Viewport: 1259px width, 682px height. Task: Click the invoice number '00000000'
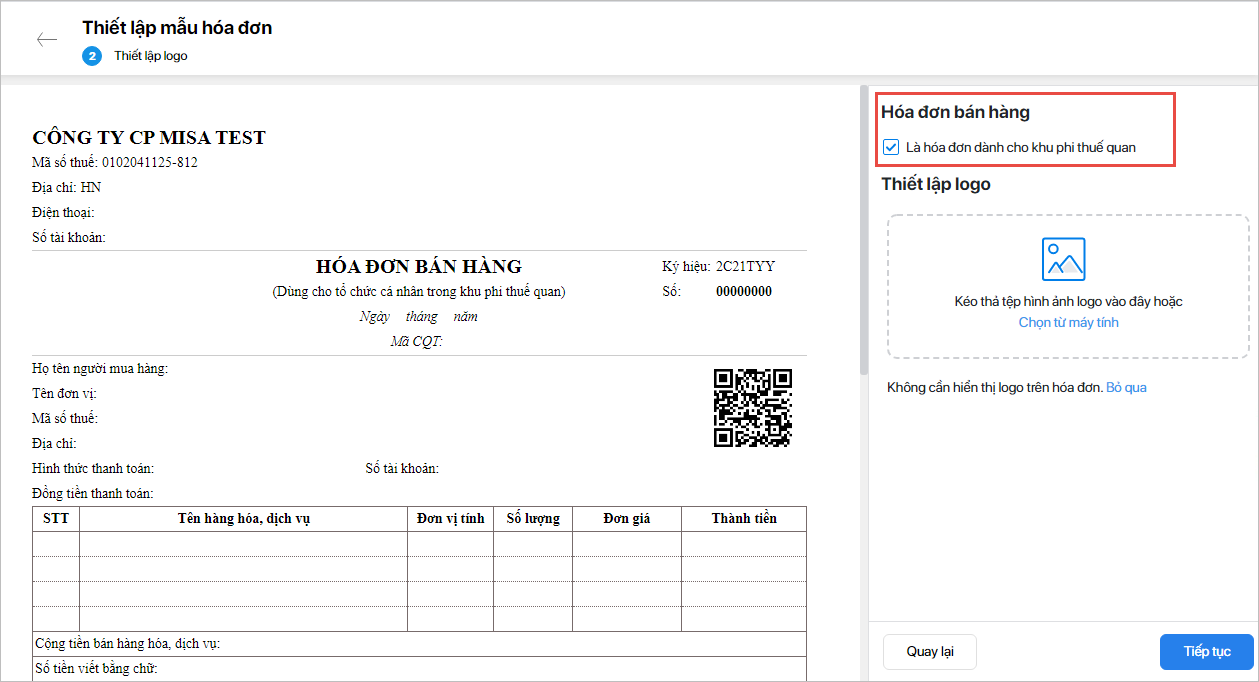pos(743,292)
